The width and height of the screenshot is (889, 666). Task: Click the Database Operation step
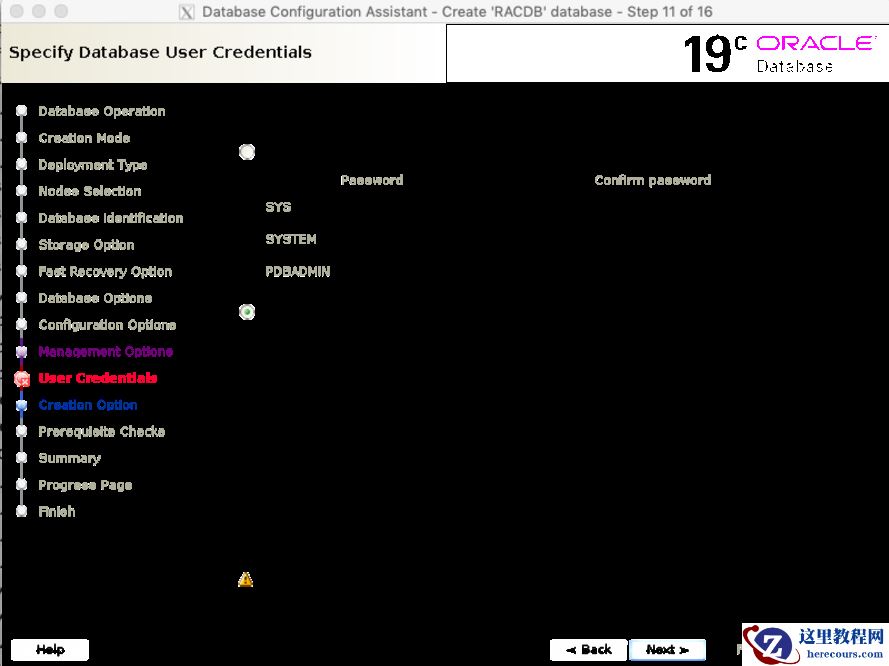(101, 111)
